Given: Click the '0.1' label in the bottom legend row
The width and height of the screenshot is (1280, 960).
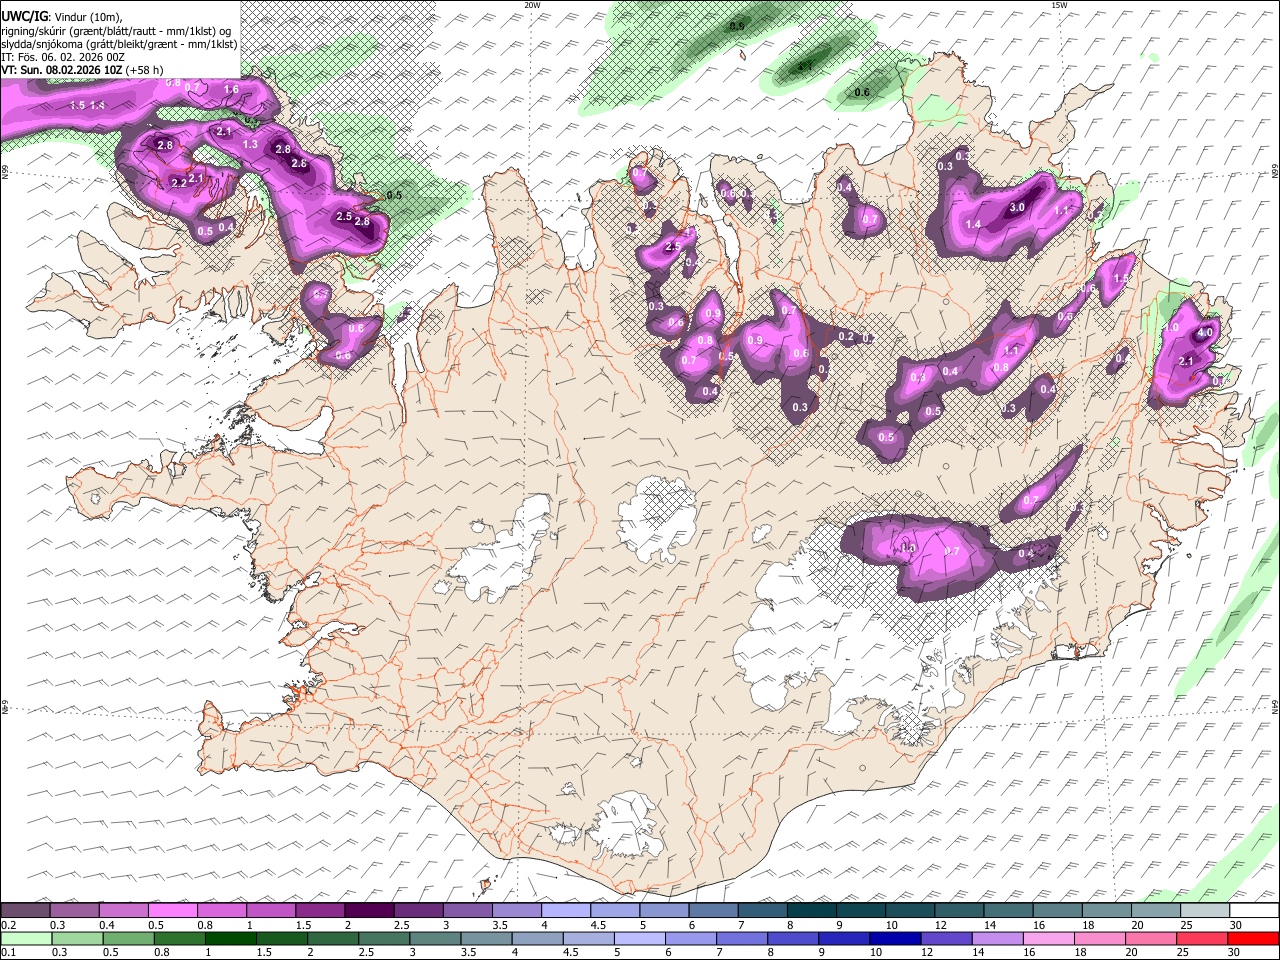Looking at the screenshot, I should click(x=8, y=953).
